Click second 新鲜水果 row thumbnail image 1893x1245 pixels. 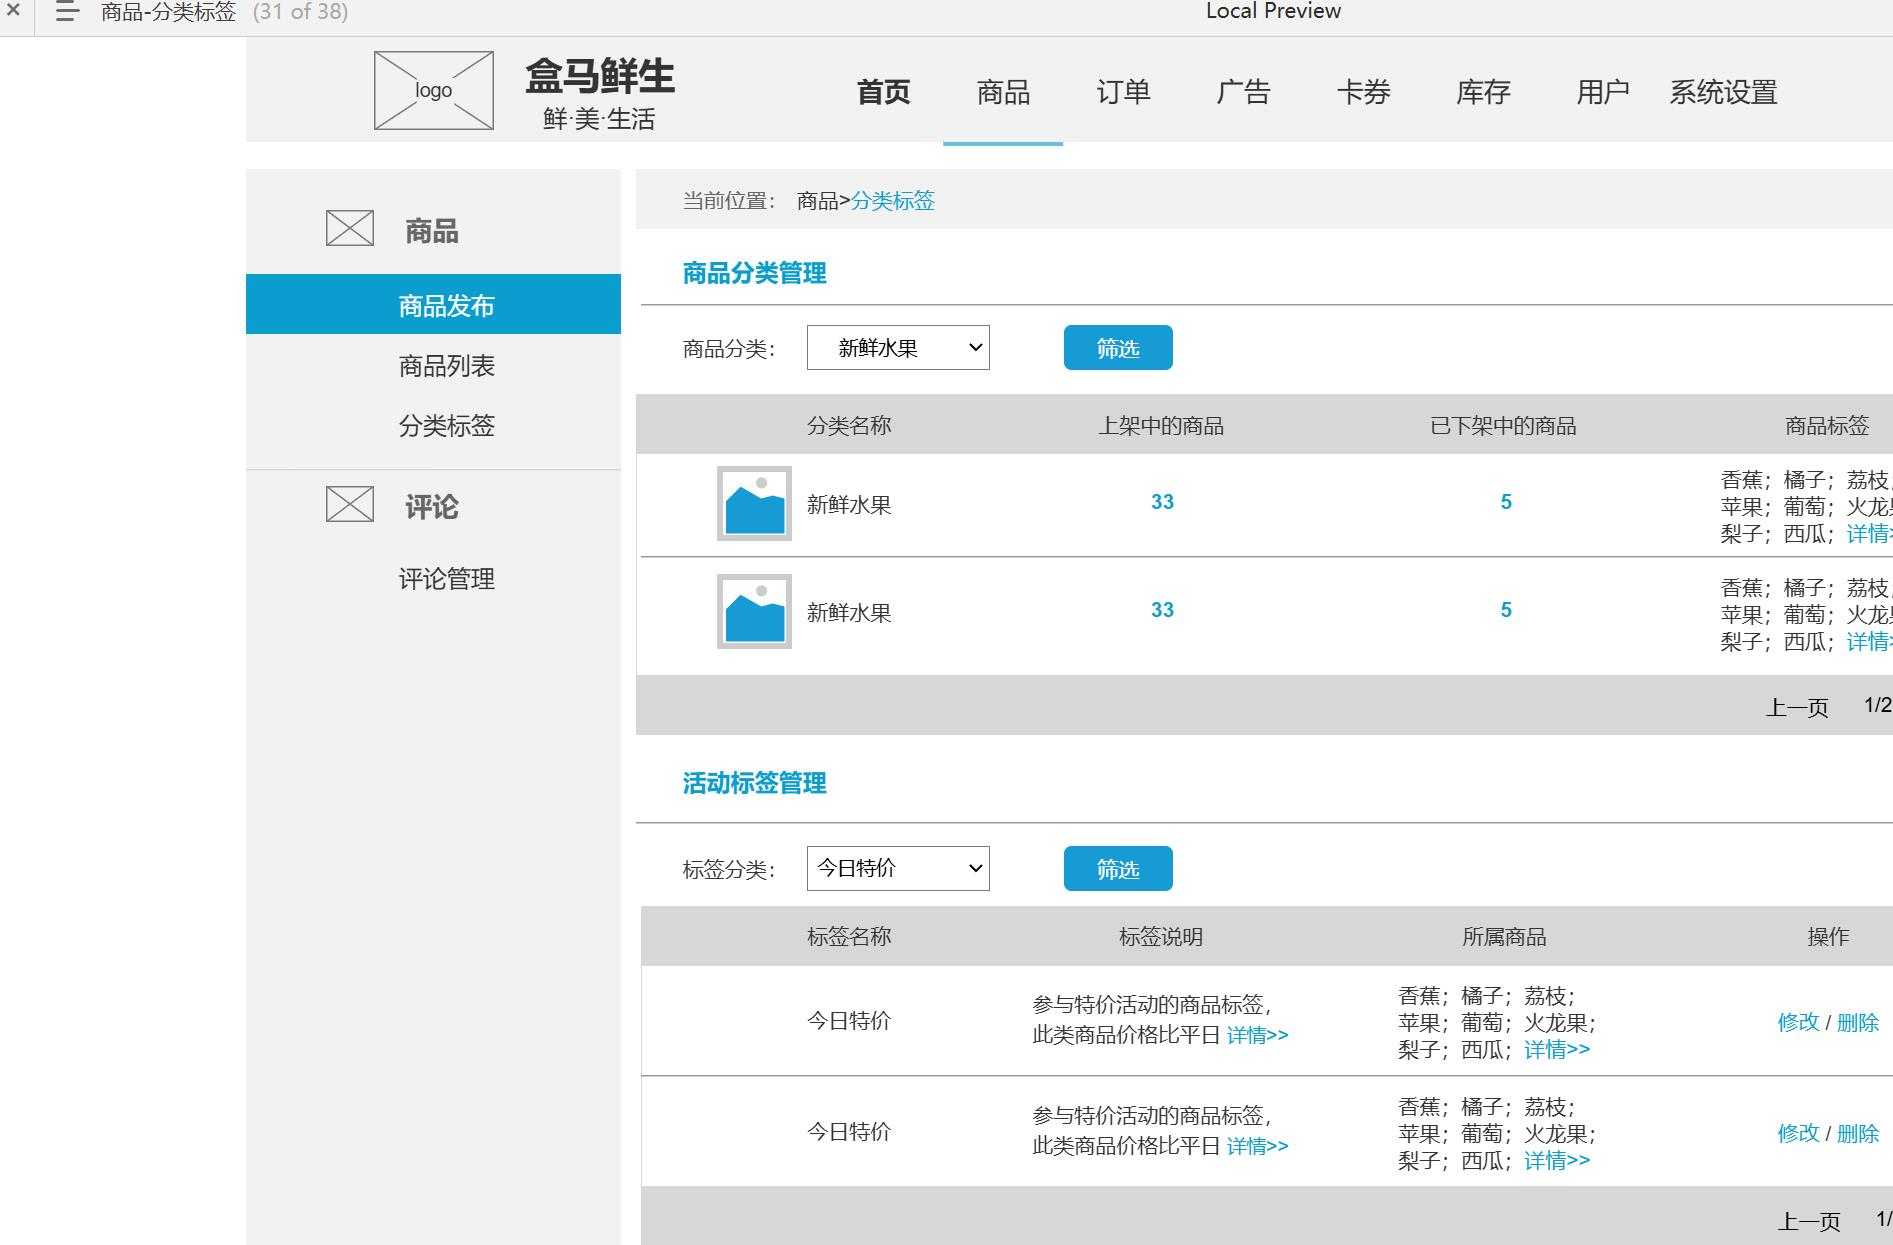pos(754,611)
